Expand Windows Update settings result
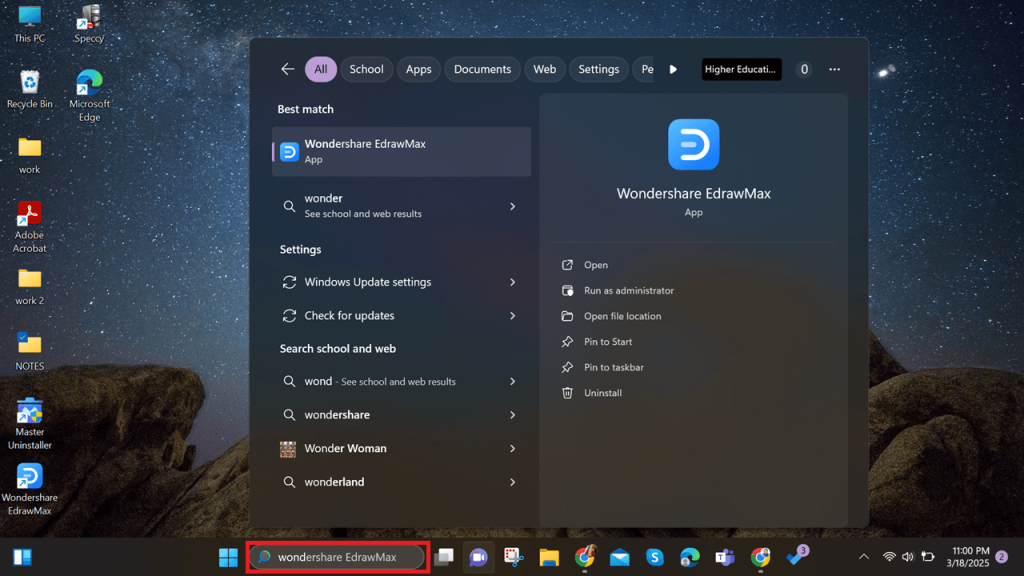Image resolution: width=1024 pixels, height=576 pixels. click(513, 282)
